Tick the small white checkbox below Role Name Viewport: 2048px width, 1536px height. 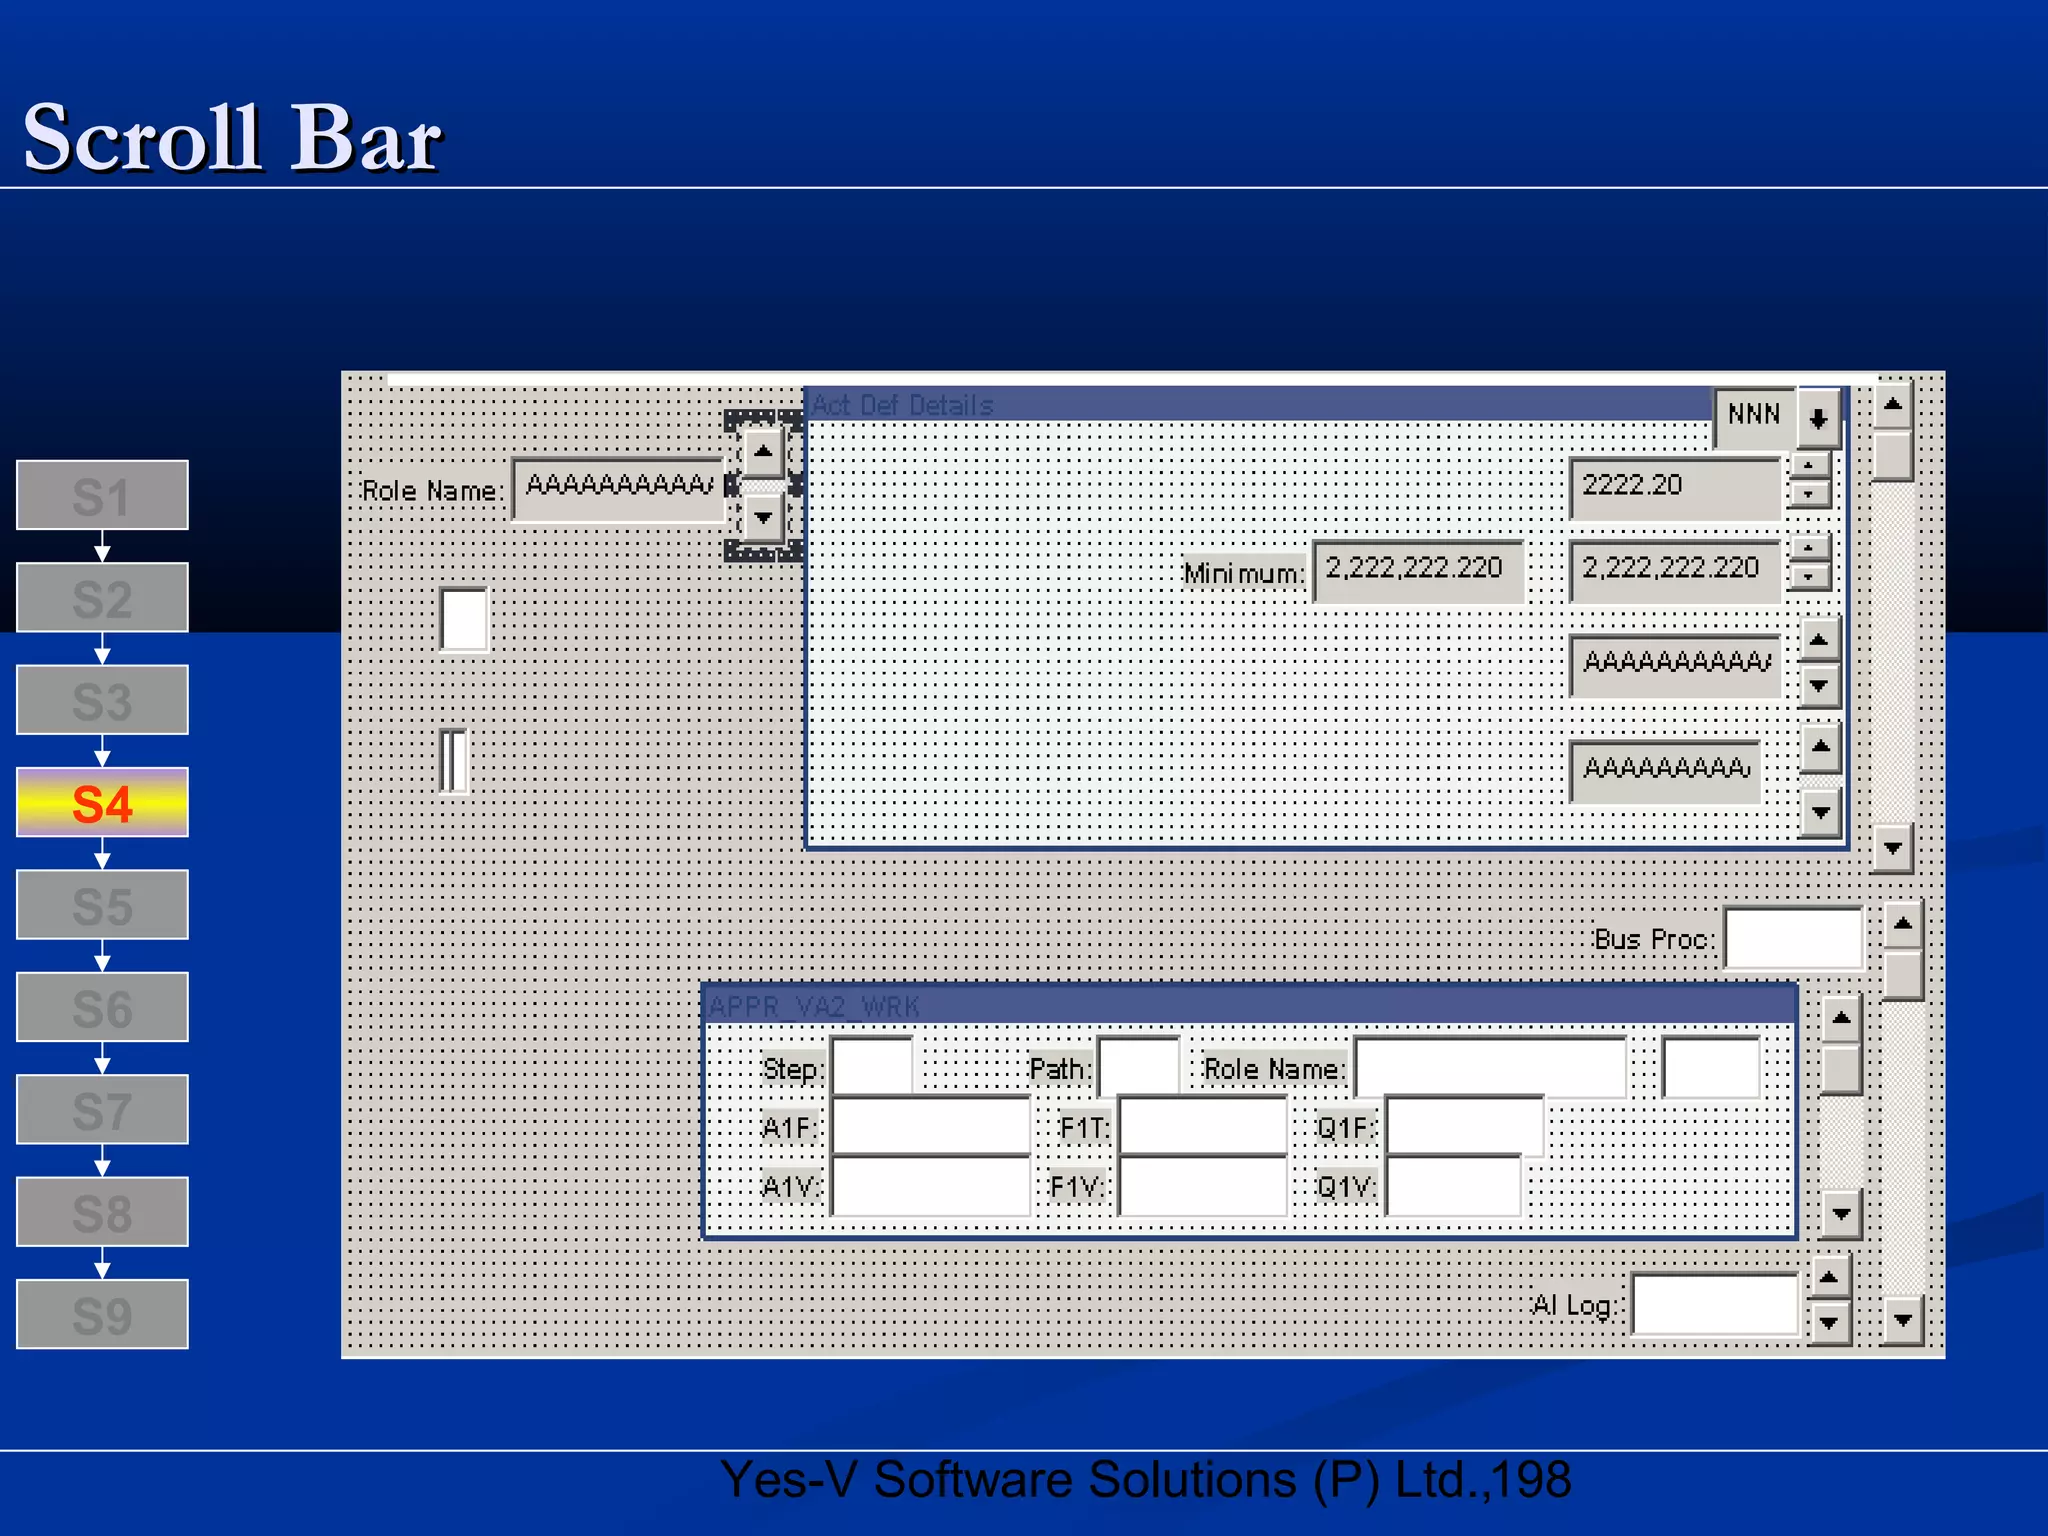(464, 620)
